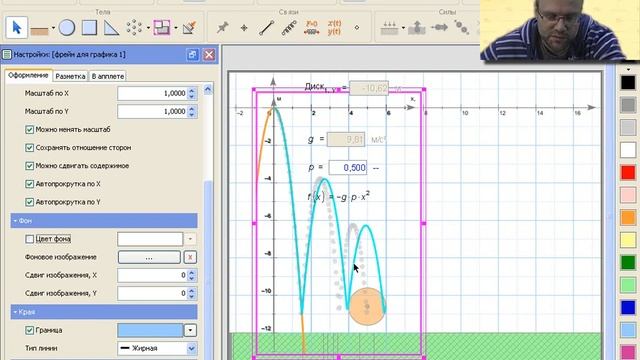Viewport: 640px width, 360px height.
Task: Select the pinned image tool
Action: click(x=189, y=28)
